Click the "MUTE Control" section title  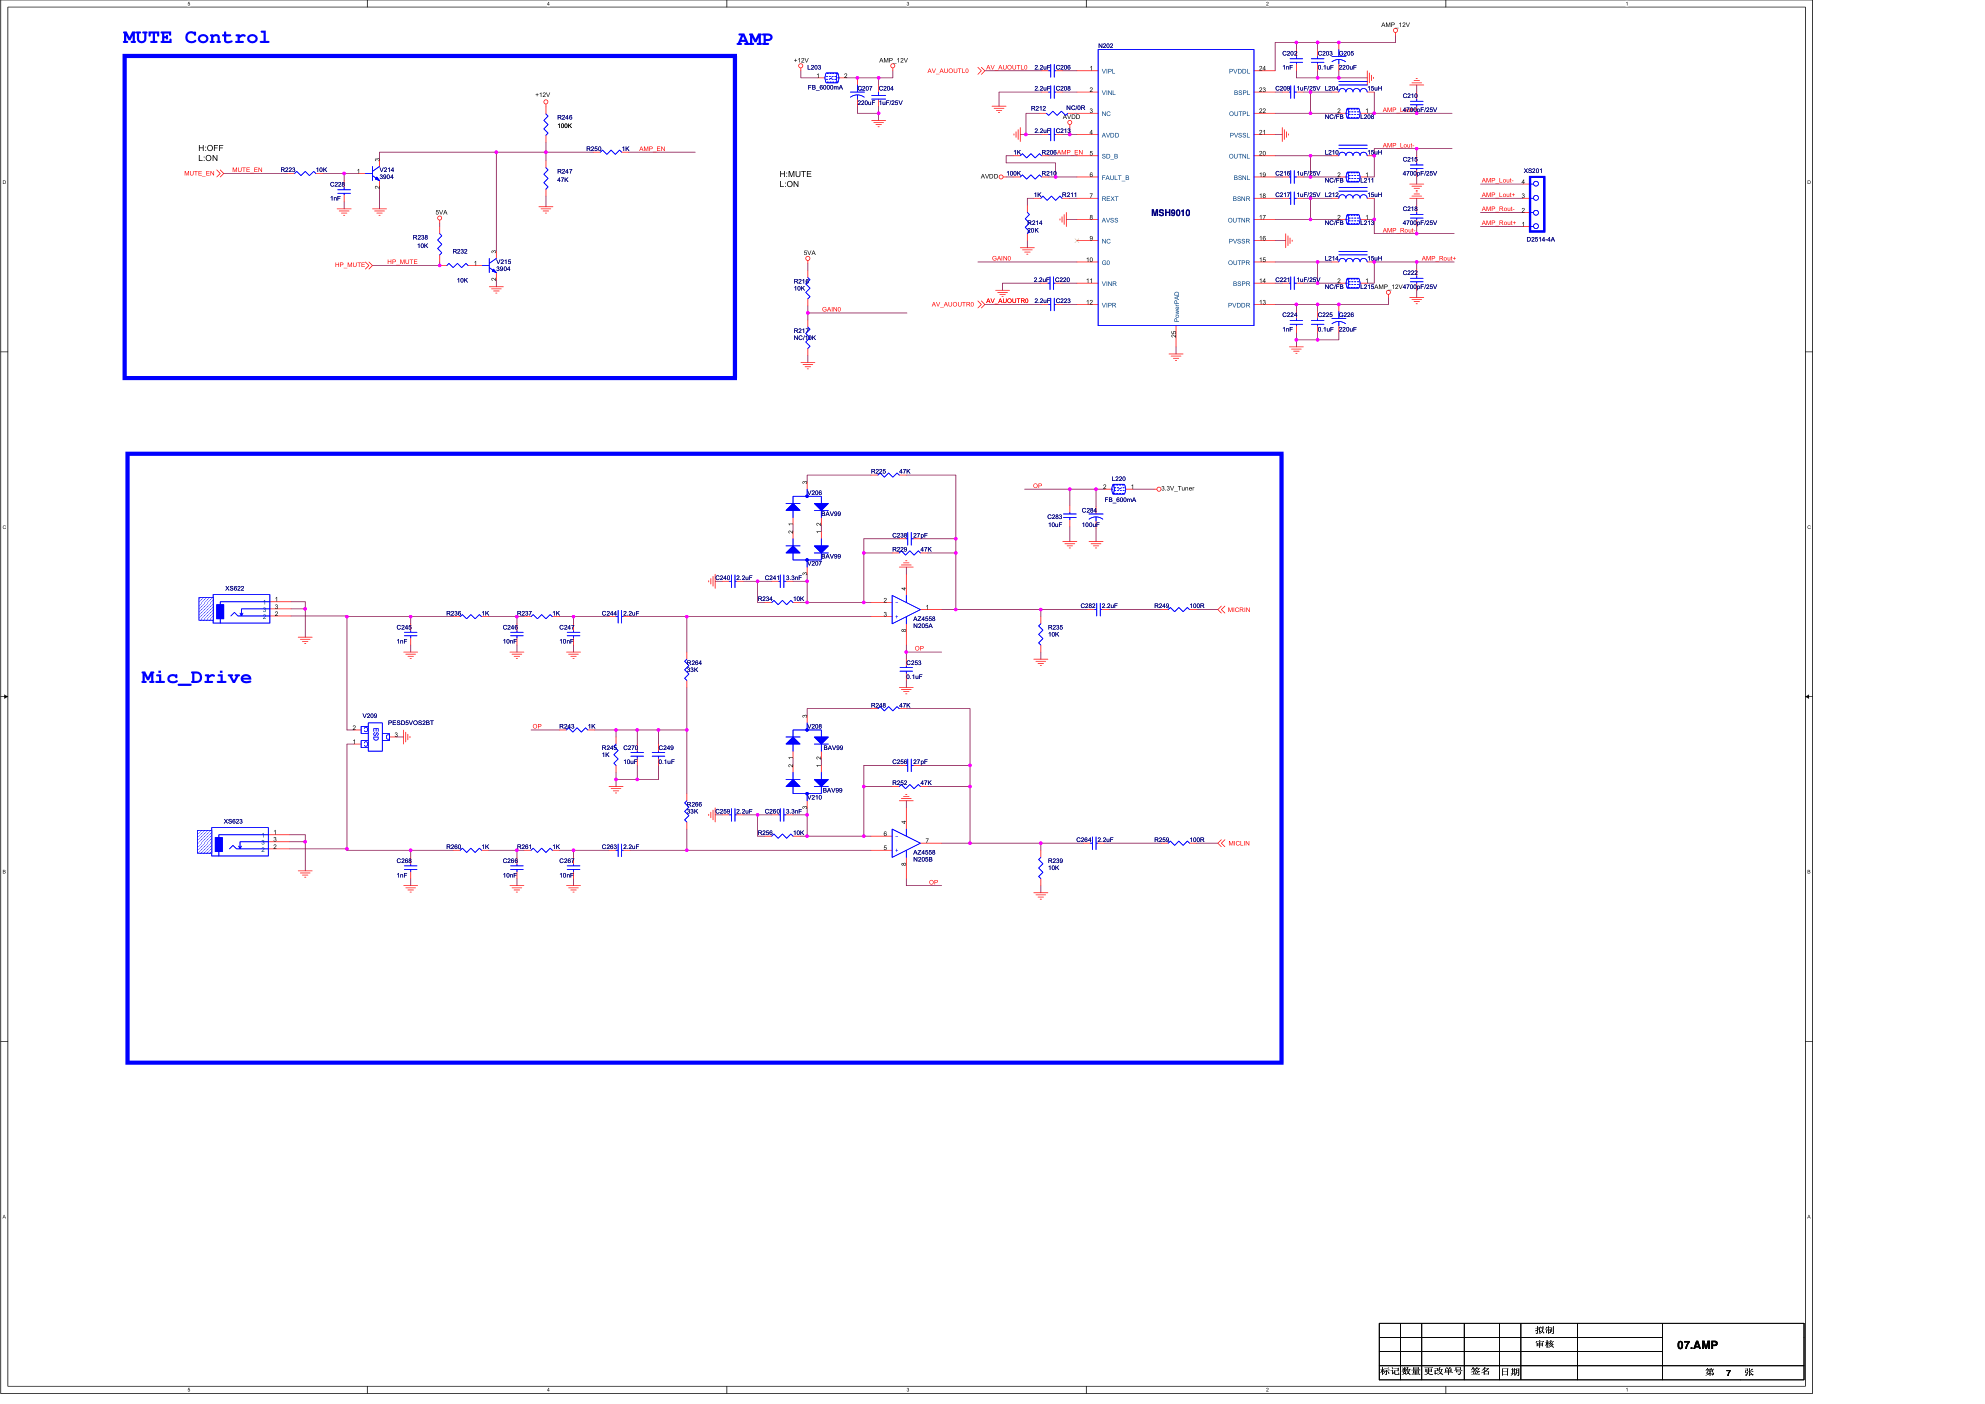(x=196, y=37)
